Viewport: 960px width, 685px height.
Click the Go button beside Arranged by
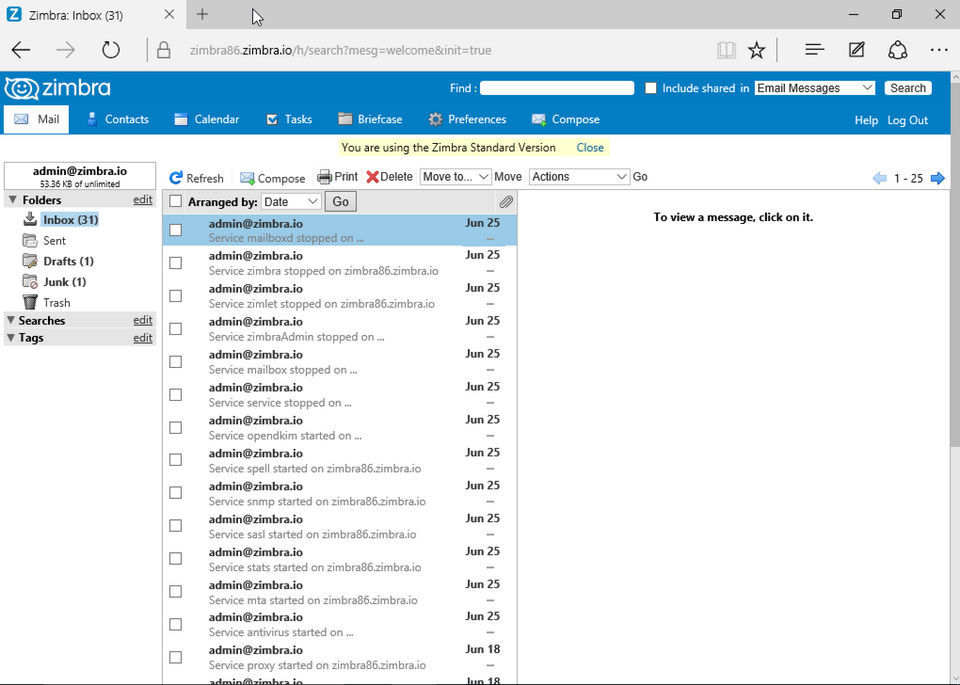pyautogui.click(x=340, y=201)
